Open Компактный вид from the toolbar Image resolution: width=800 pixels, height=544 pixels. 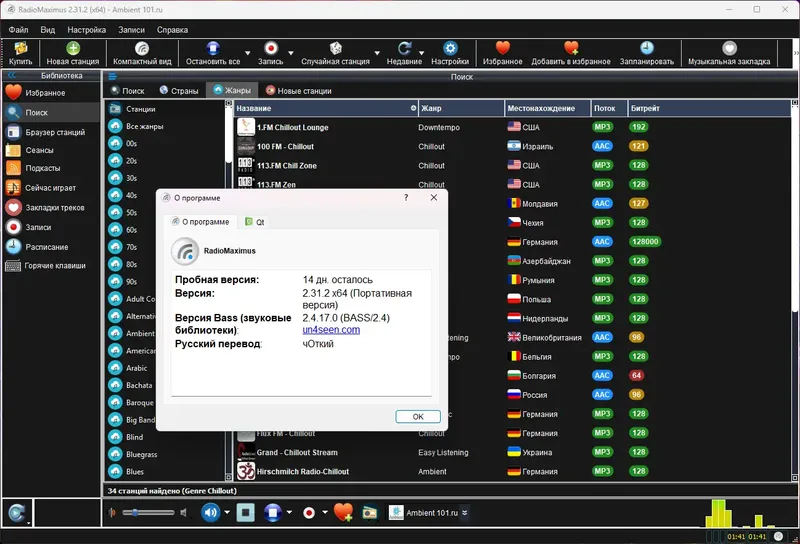pyautogui.click(x=142, y=48)
